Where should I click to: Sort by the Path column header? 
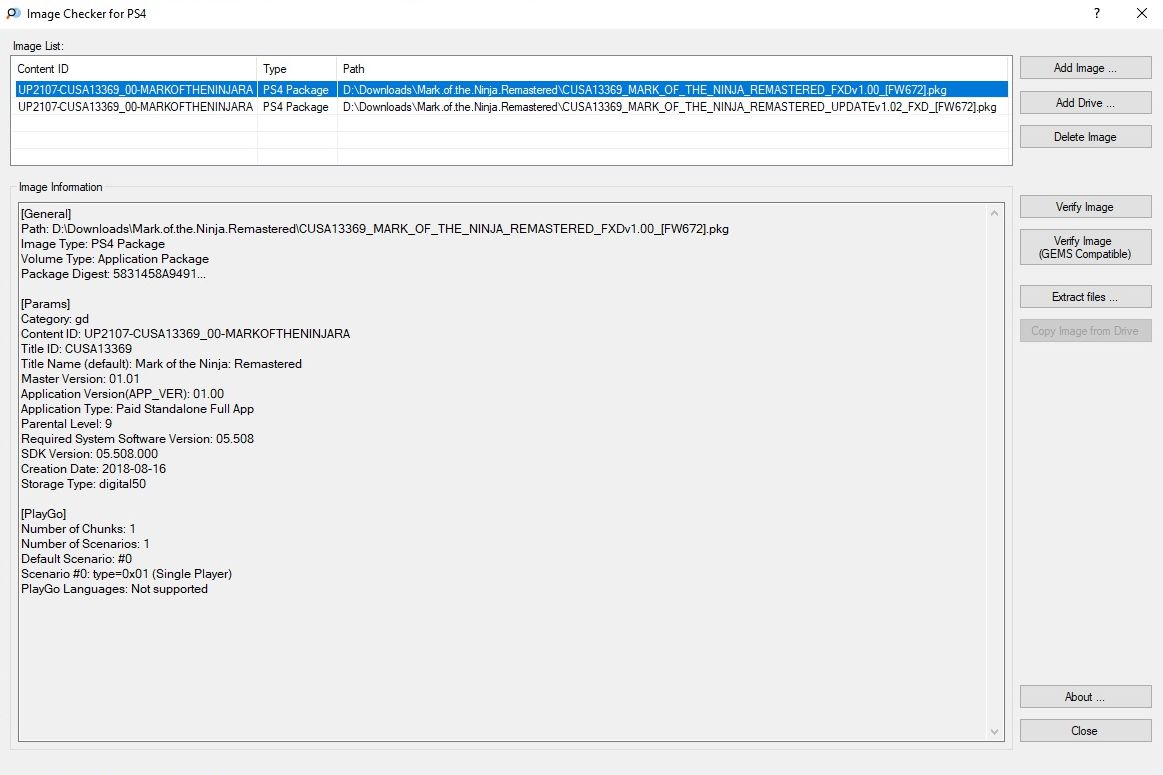pyautogui.click(x=673, y=69)
